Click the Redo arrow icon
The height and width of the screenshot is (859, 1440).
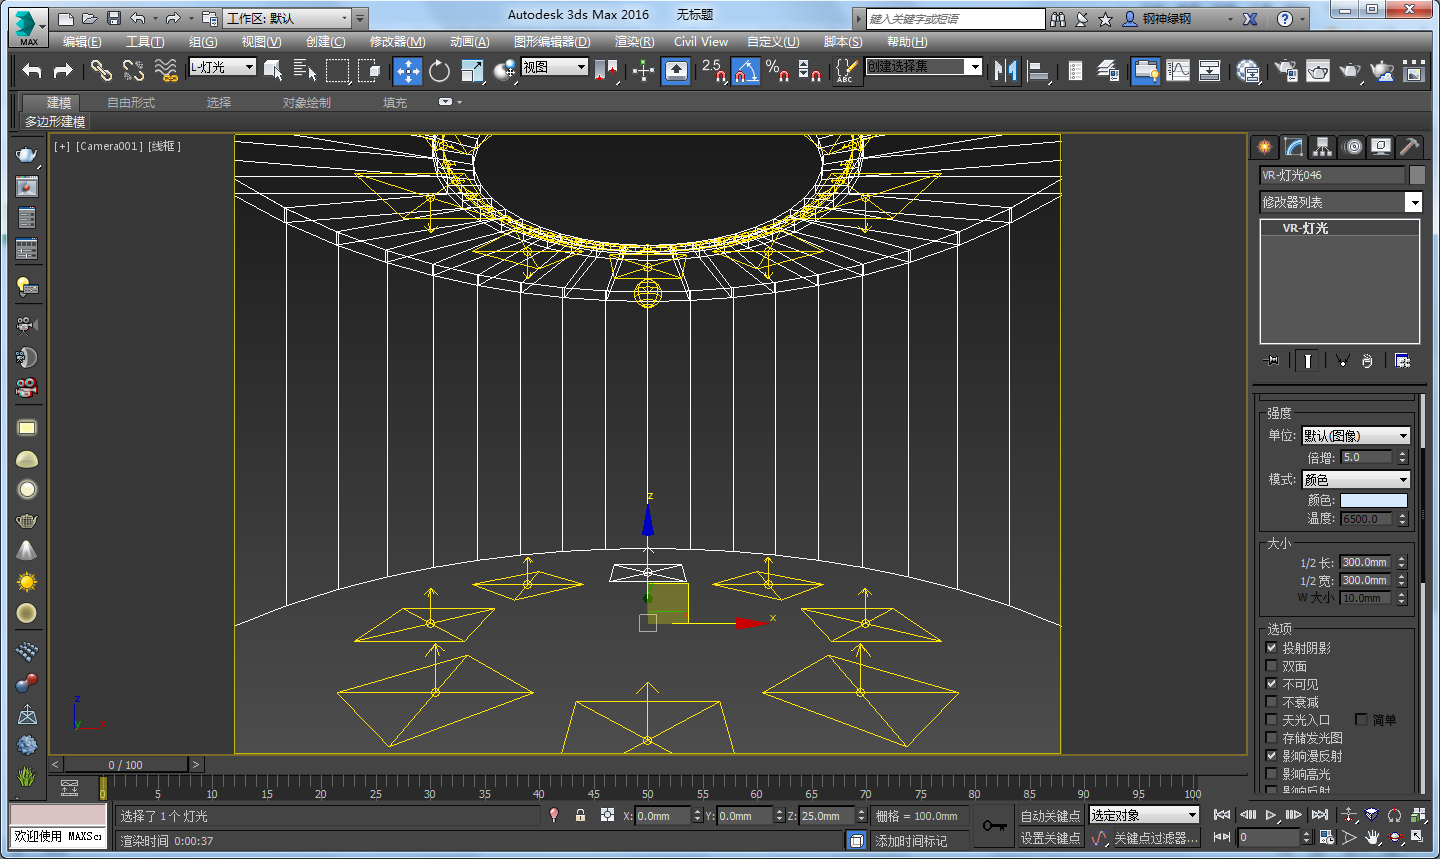[63, 70]
